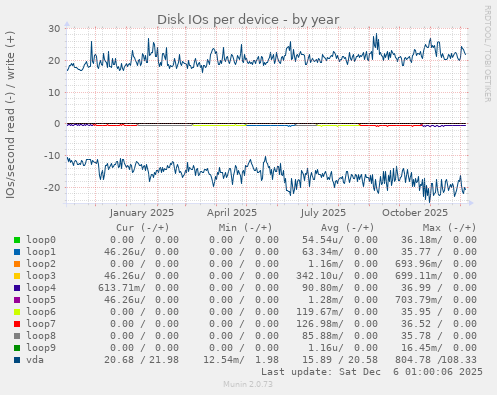Click the Cur (-/+) column header
Screen dimensions: 497x395
coord(143,228)
